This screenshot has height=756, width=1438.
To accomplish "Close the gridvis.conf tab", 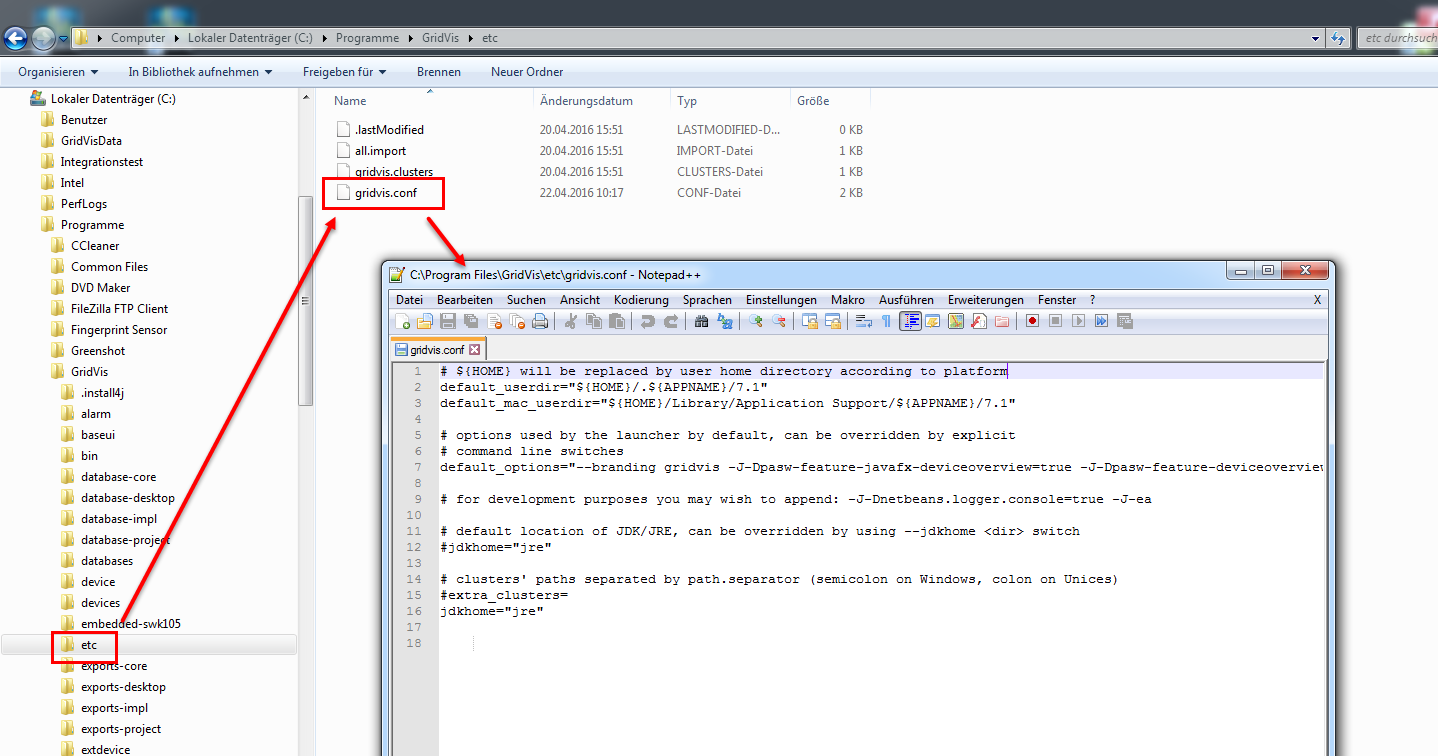I will pos(475,350).
